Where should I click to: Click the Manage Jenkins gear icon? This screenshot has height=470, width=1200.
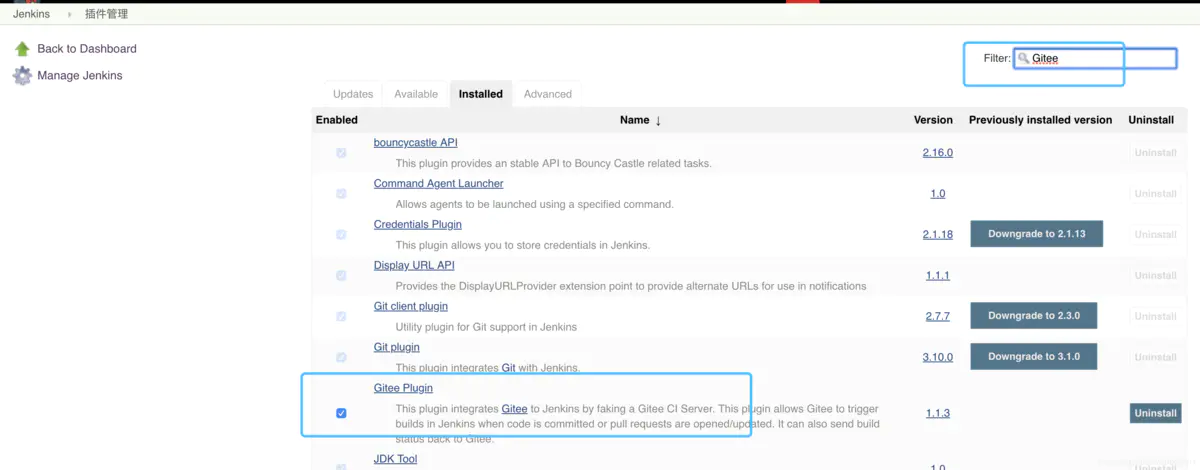click(x=22, y=75)
